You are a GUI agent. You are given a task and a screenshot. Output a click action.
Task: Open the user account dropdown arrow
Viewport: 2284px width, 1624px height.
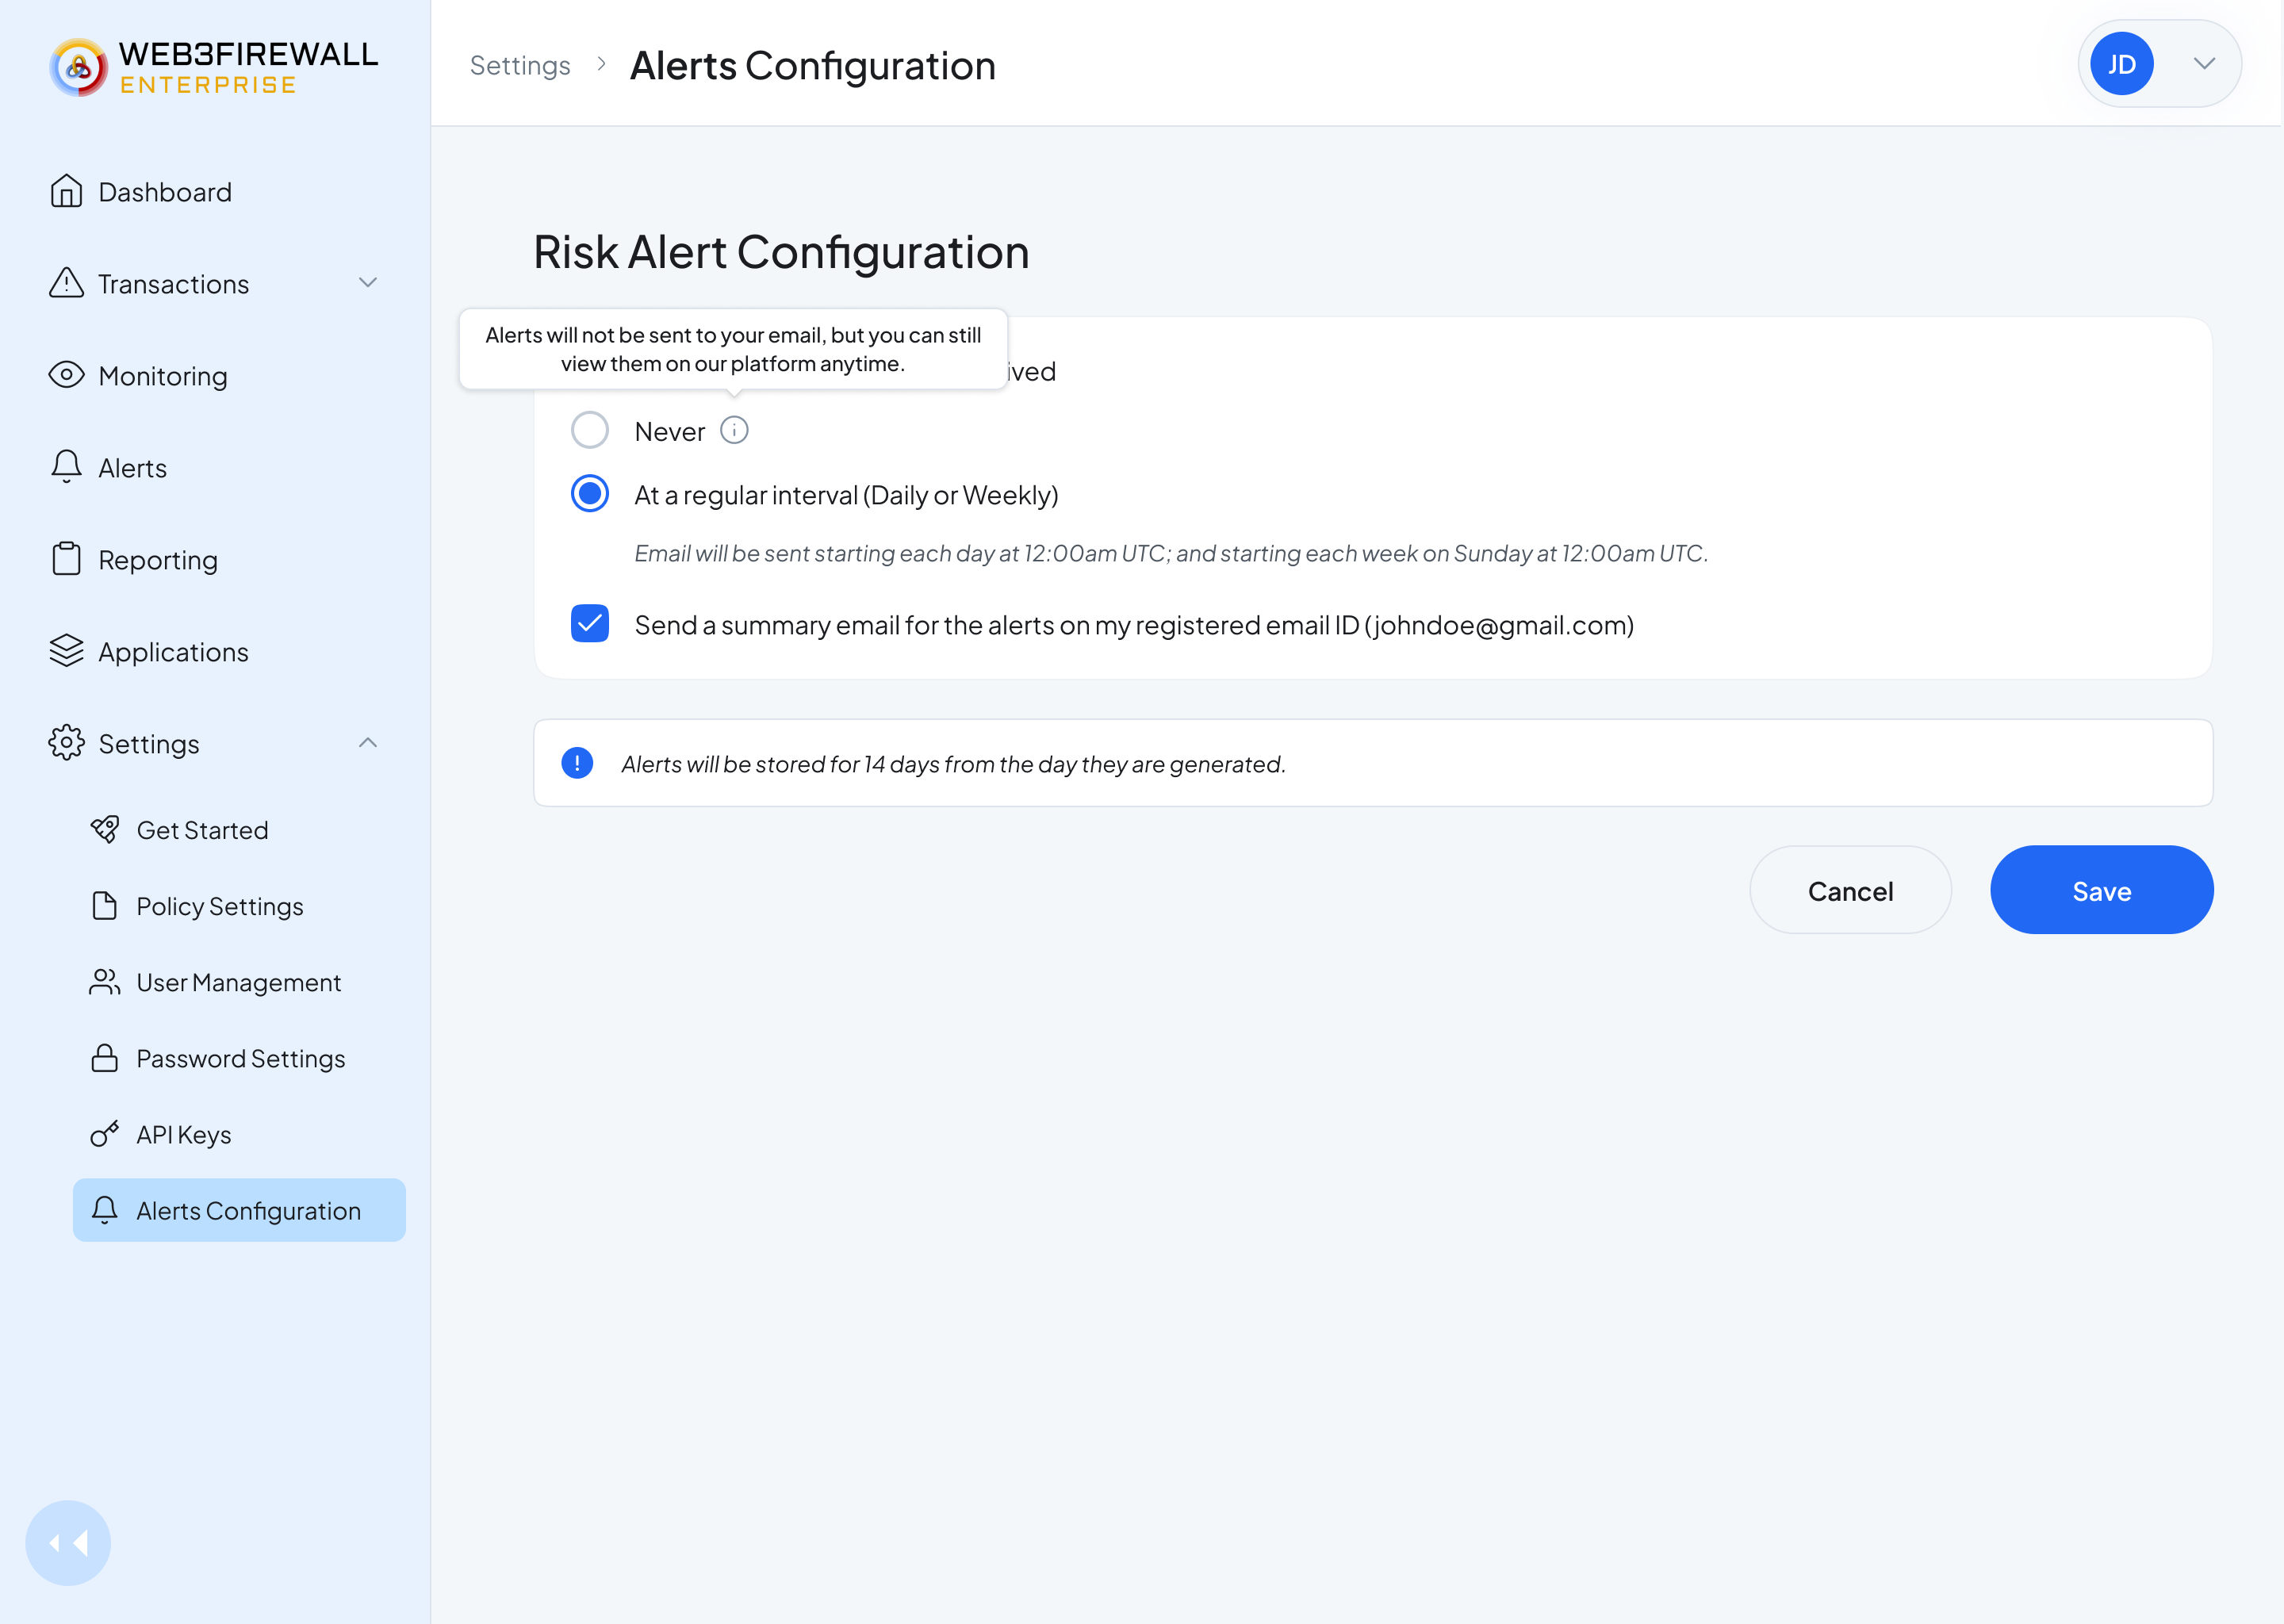tap(2205, 64)
